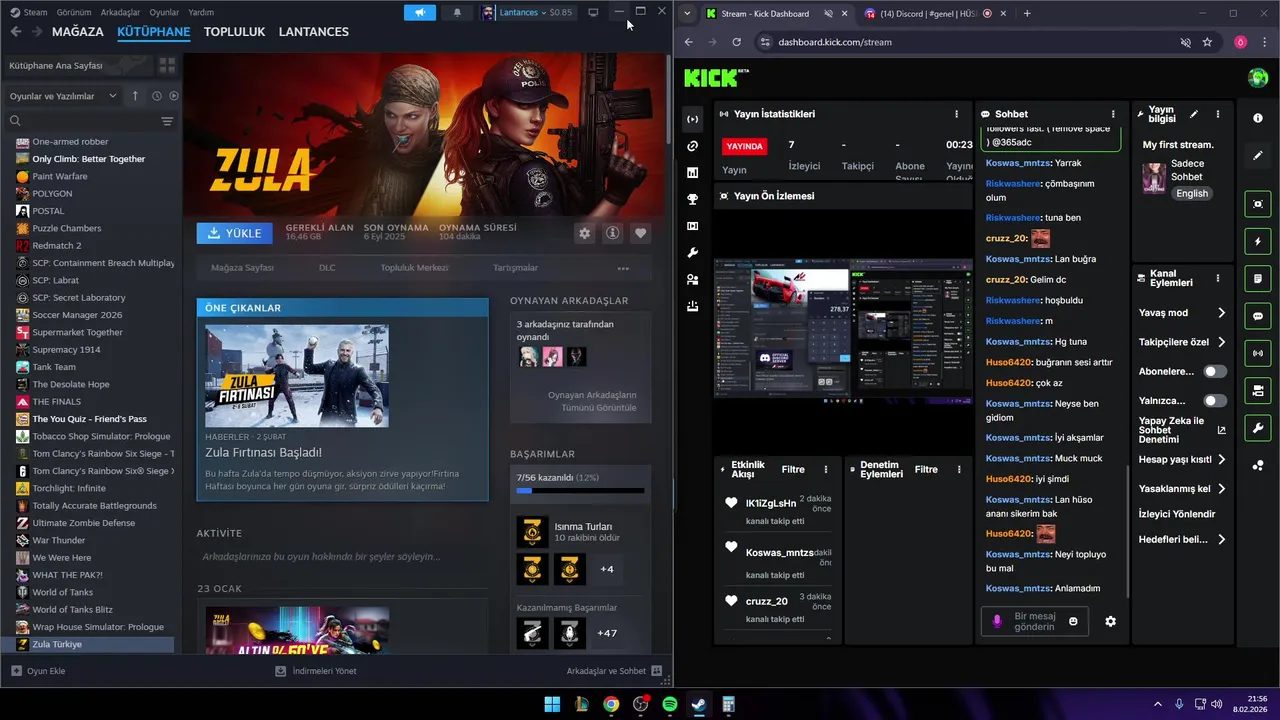Toggle the Yalnızca chat switch
The width and height of the screenshot is (1280, 720).
1214,401
